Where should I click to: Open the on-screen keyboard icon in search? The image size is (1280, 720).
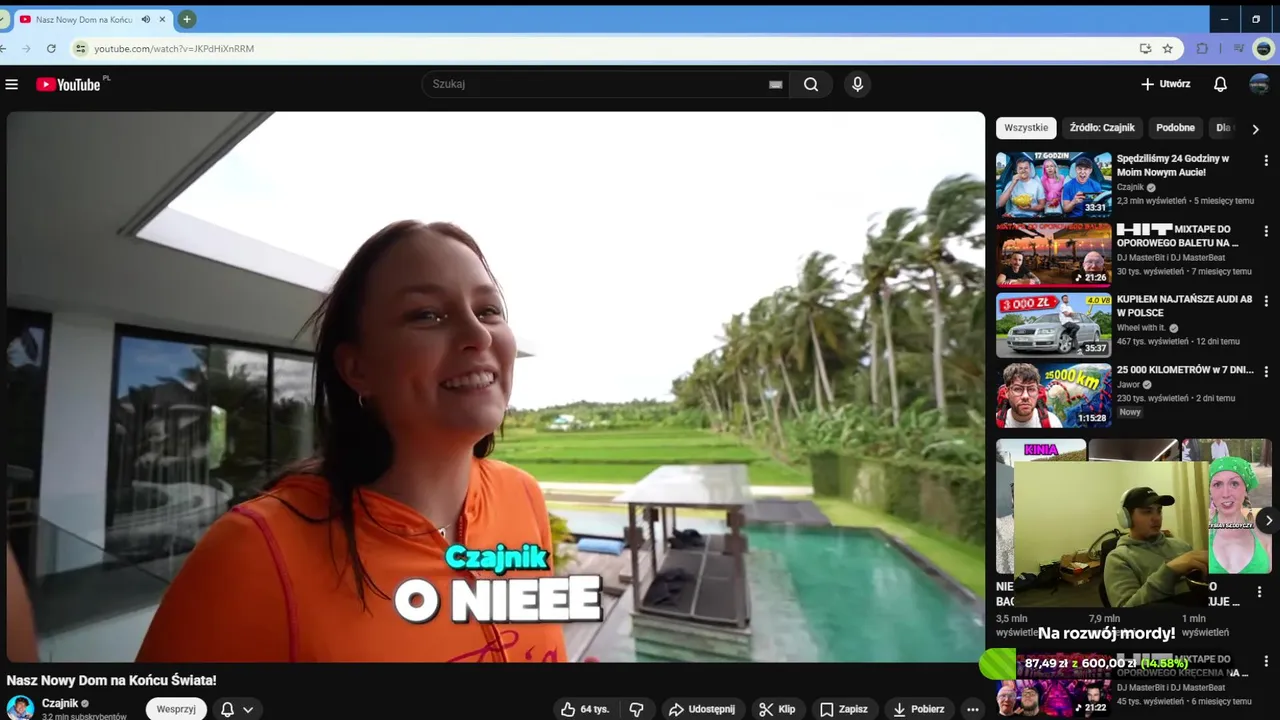click(775, 85)
